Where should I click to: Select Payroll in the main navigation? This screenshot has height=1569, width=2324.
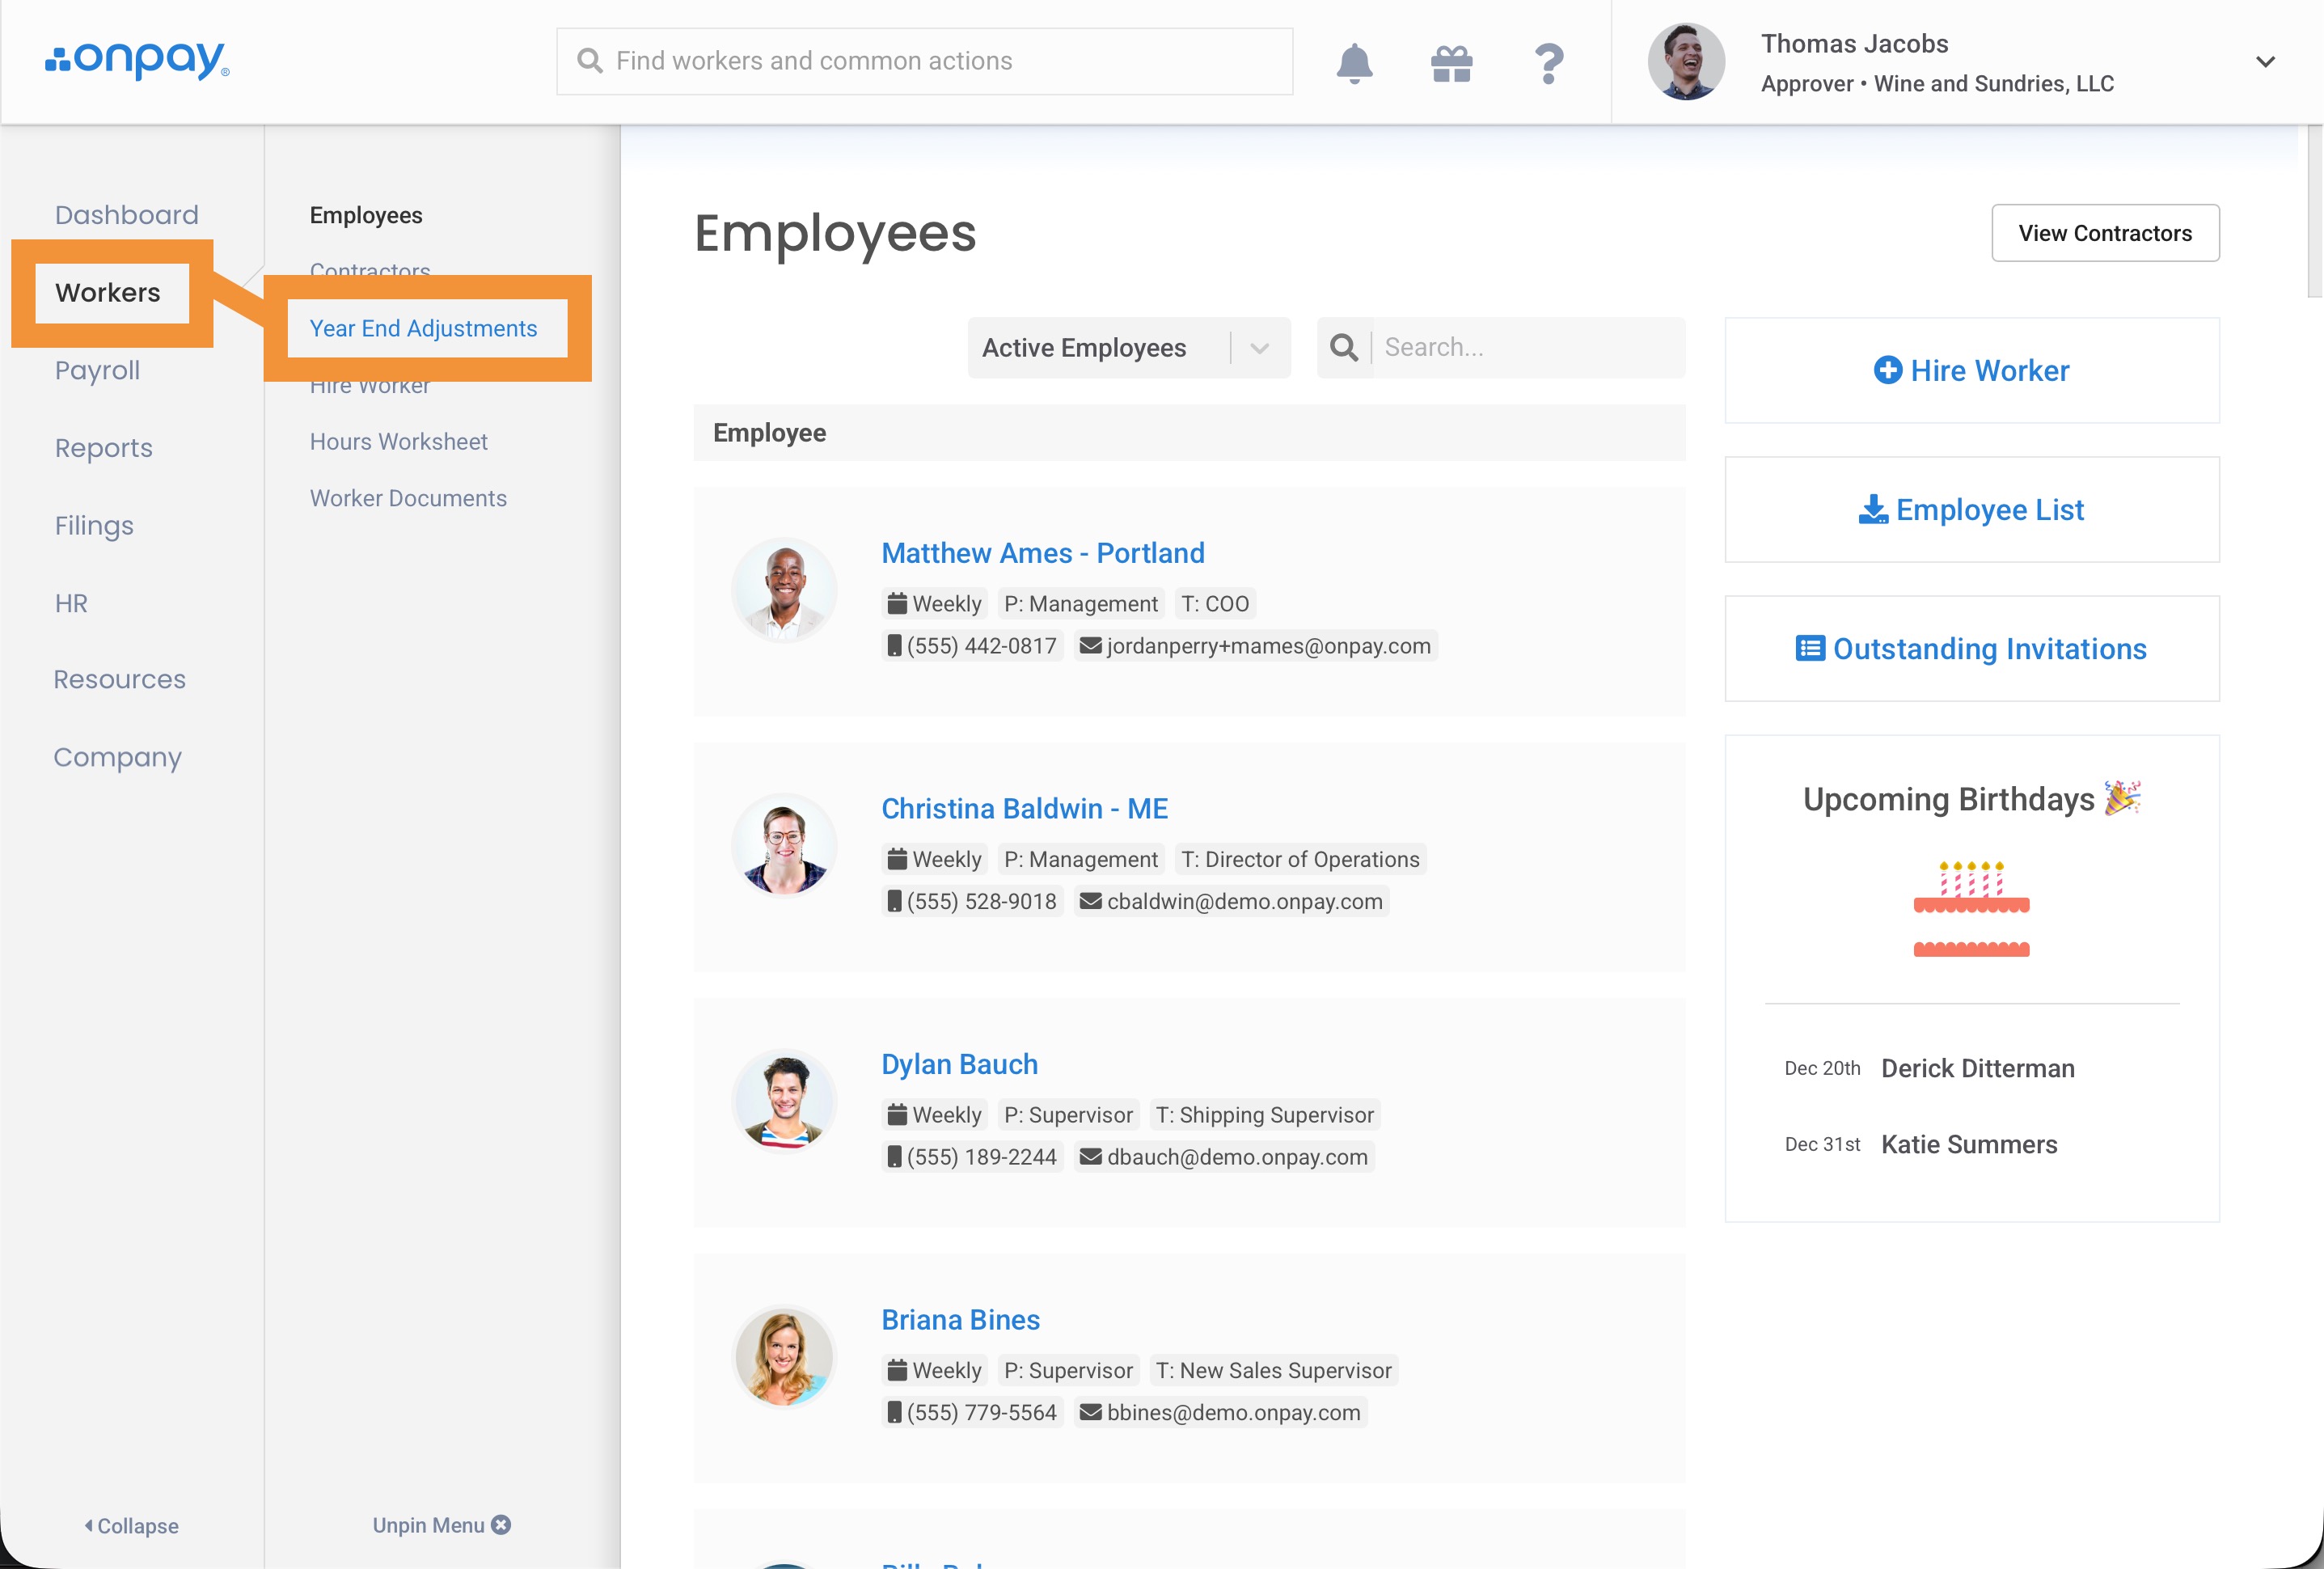coord(97,370)
